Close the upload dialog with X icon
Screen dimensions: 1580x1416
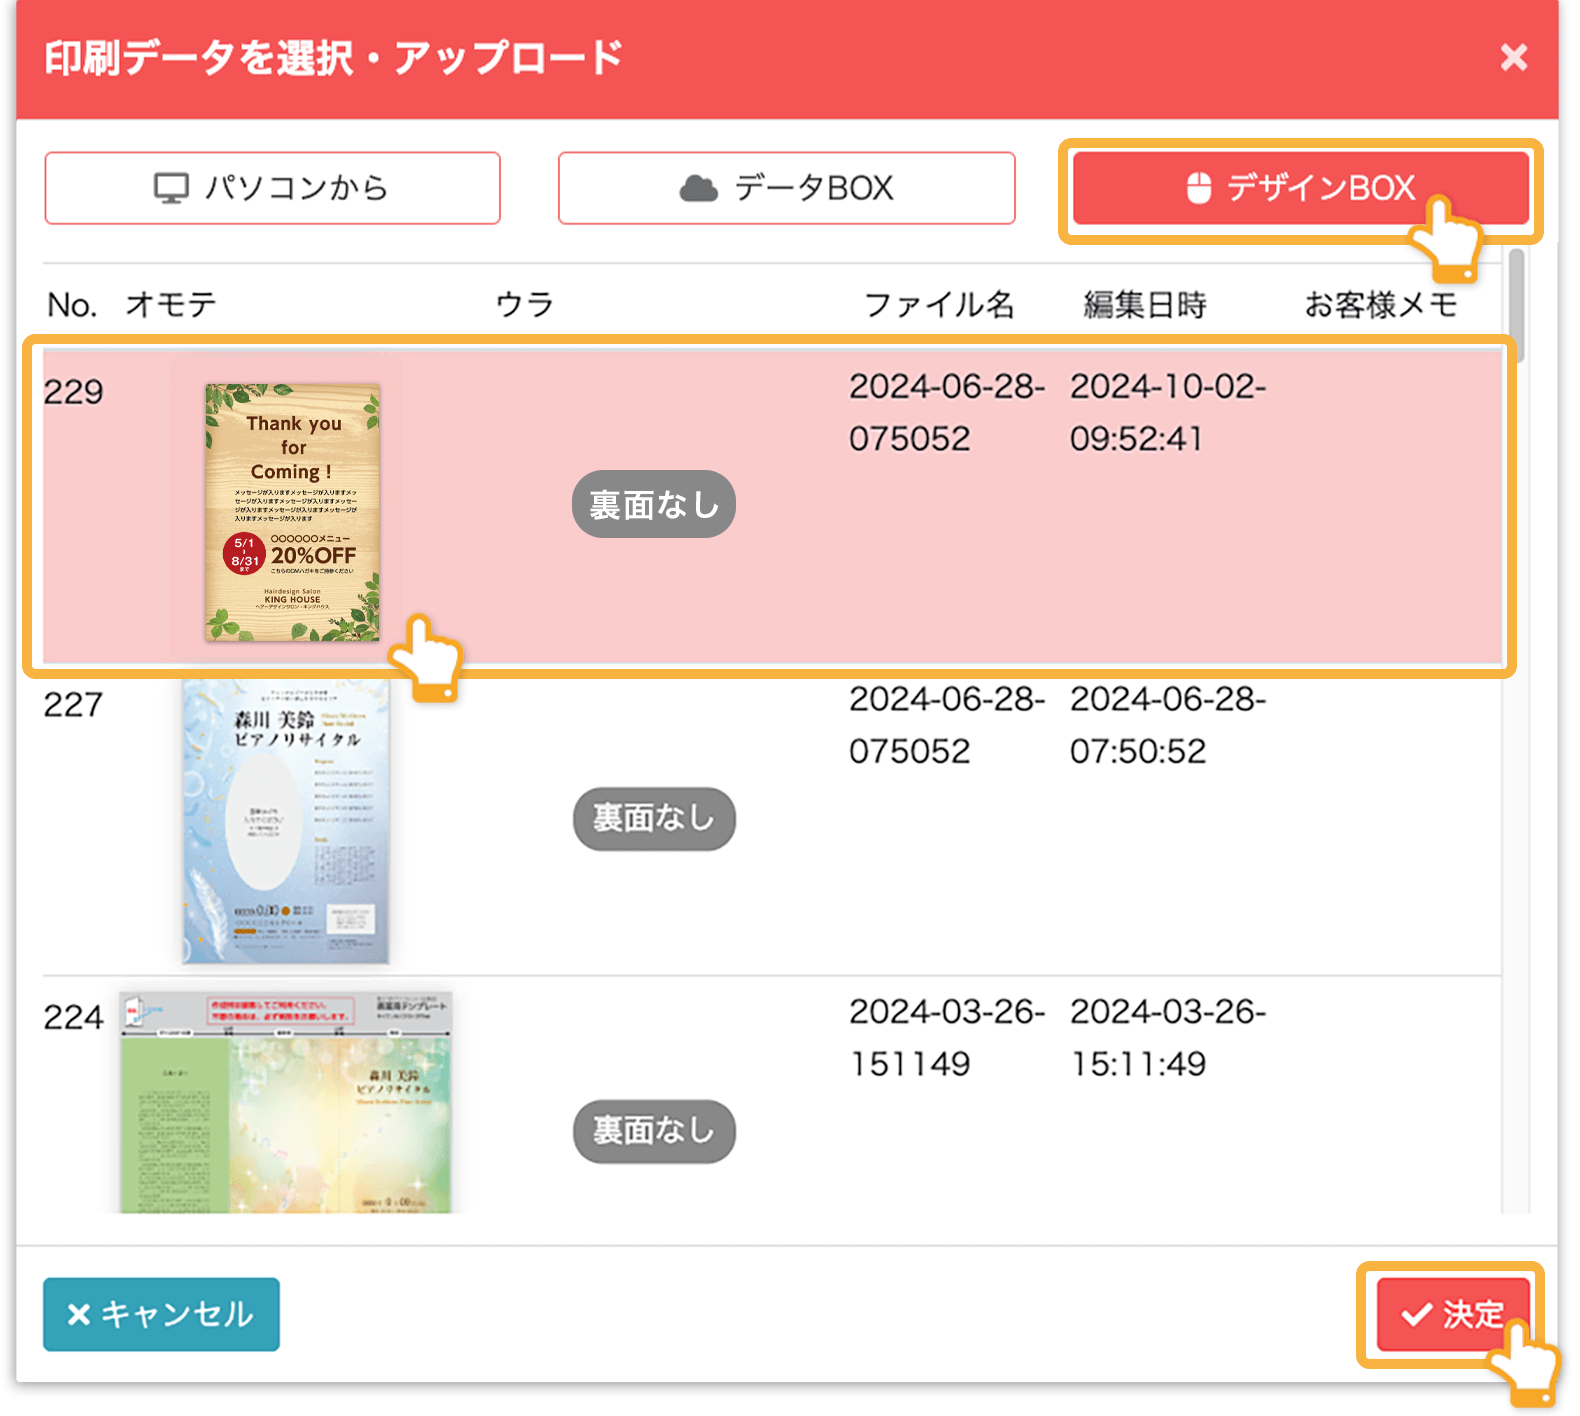1513,58
